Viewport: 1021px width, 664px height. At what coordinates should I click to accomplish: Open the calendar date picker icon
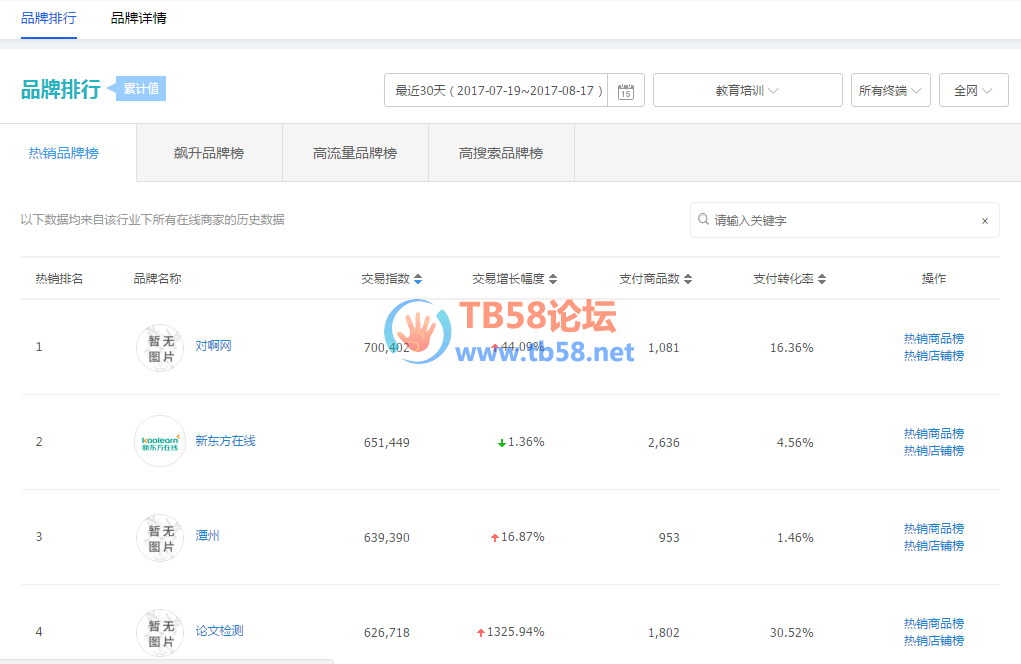(626, 91)
